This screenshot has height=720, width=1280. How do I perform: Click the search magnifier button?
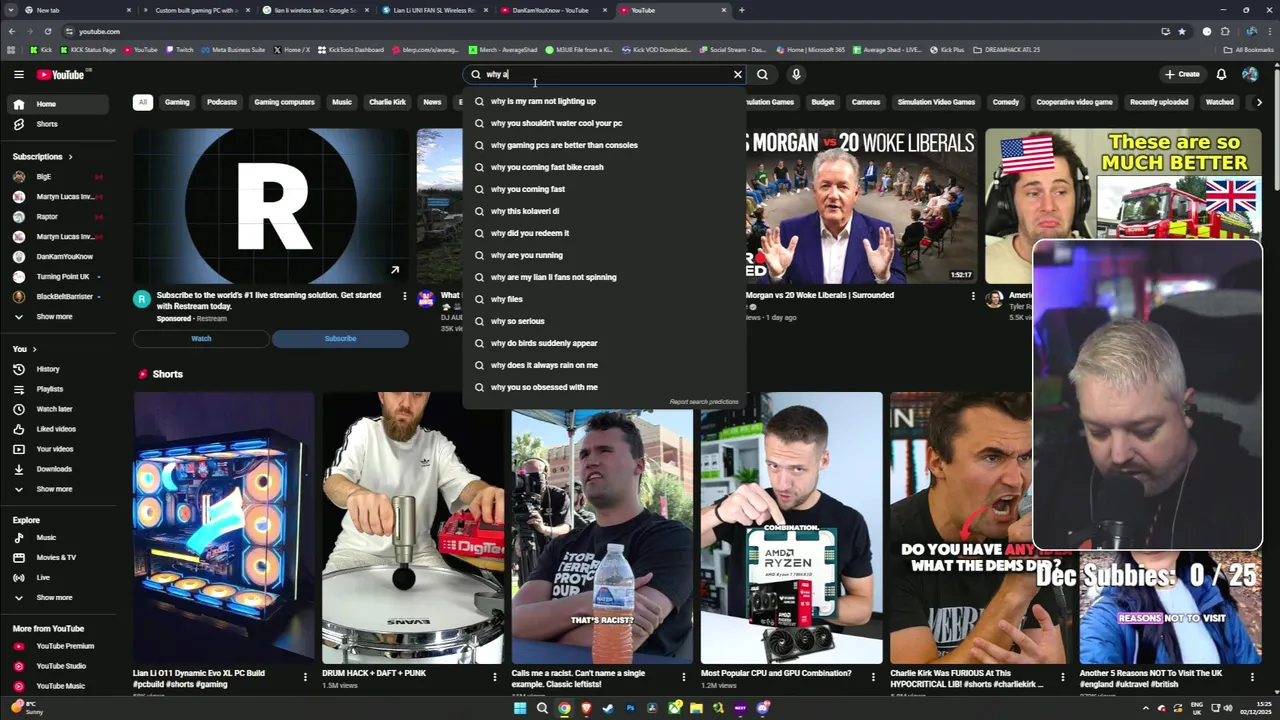click(x=762, y=74)
